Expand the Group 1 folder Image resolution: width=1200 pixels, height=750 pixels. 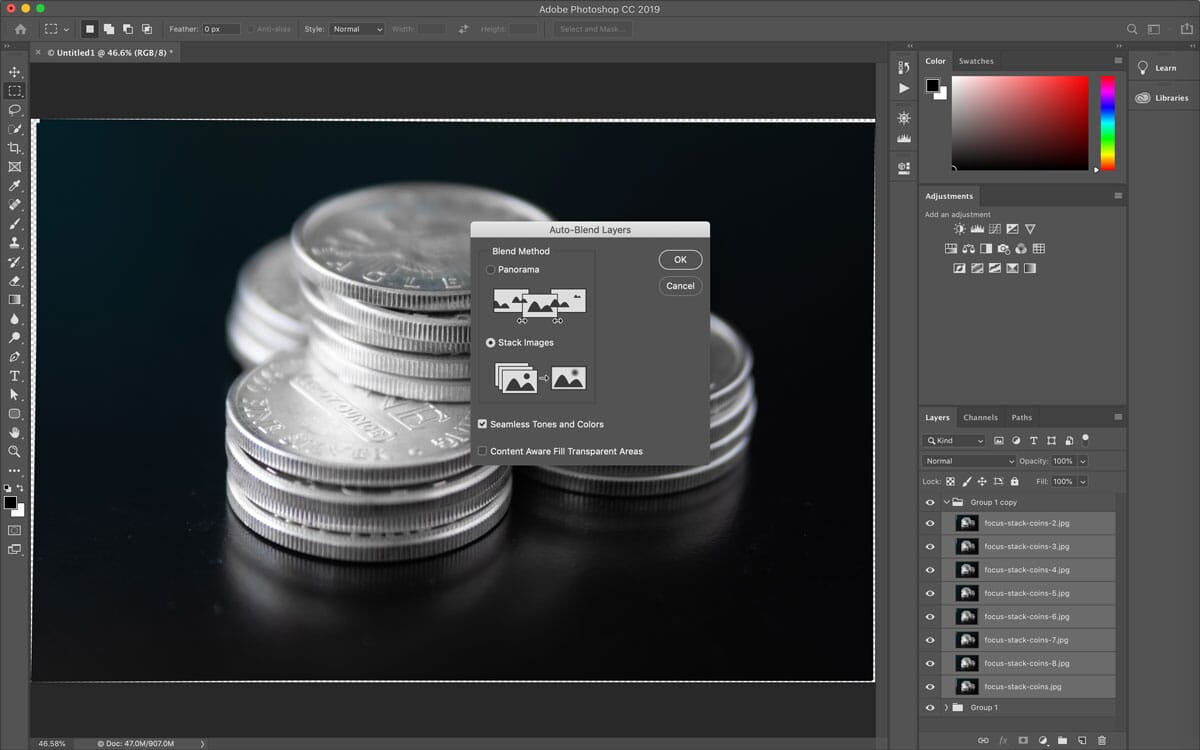pyautogui.click(x=946, y=707)
